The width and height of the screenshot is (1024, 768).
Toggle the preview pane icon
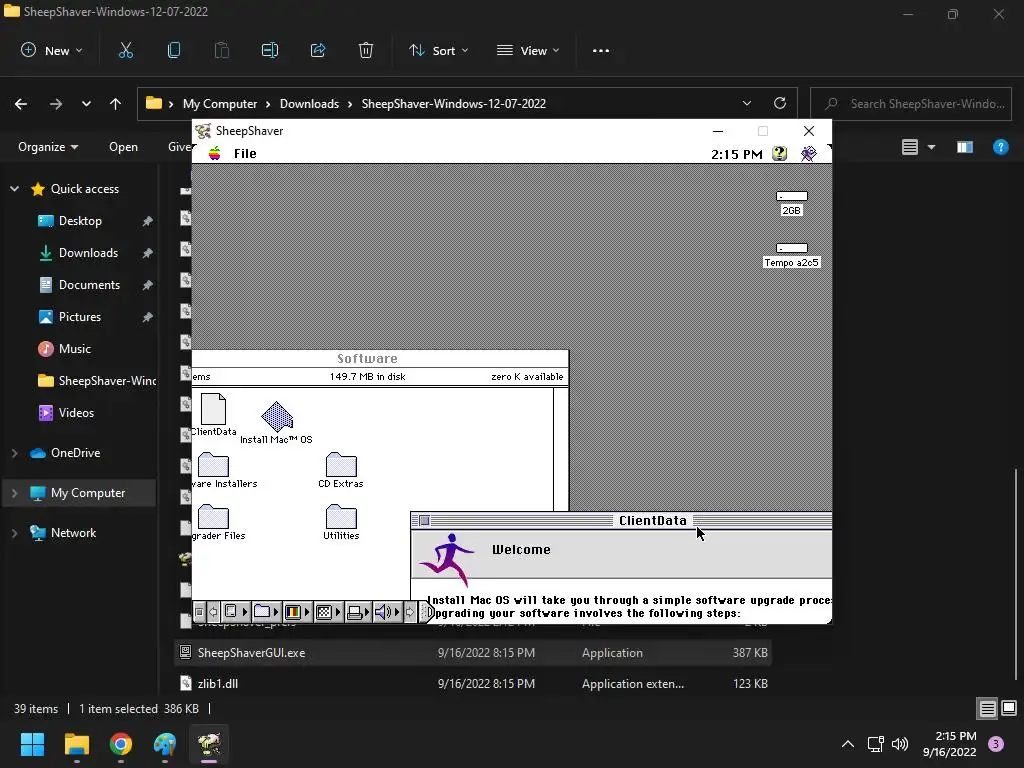965,147
